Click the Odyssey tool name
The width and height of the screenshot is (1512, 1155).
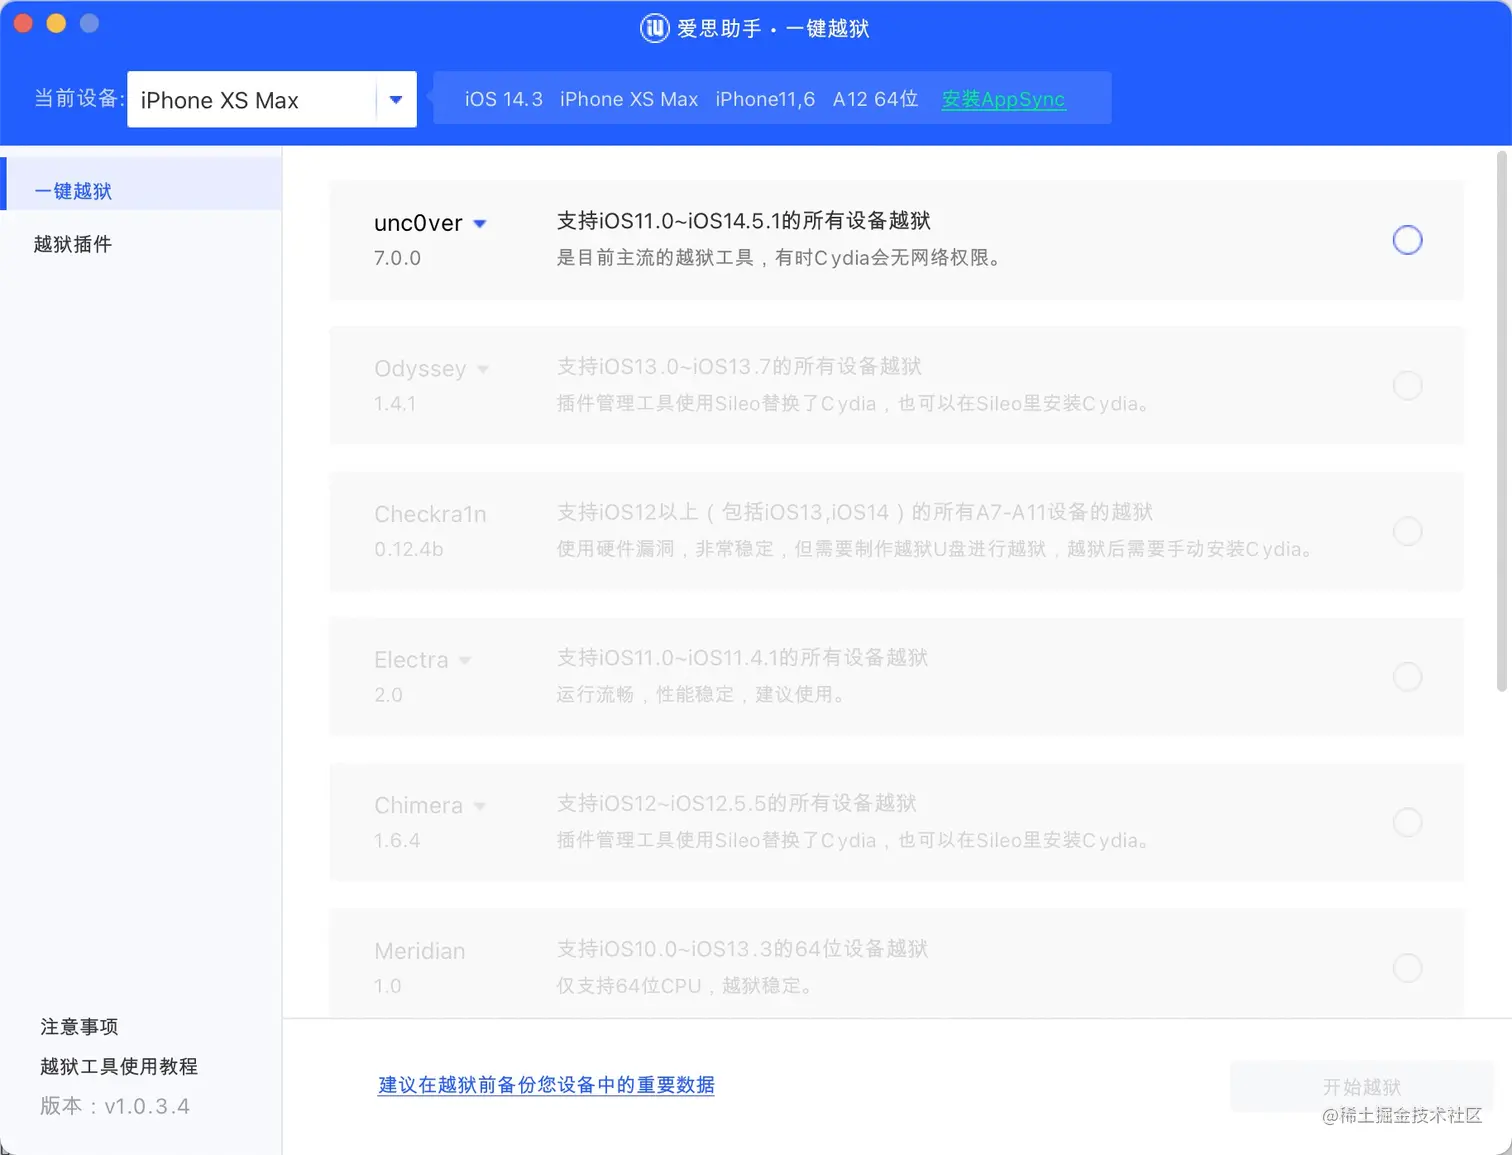click(x=420, y=369)
